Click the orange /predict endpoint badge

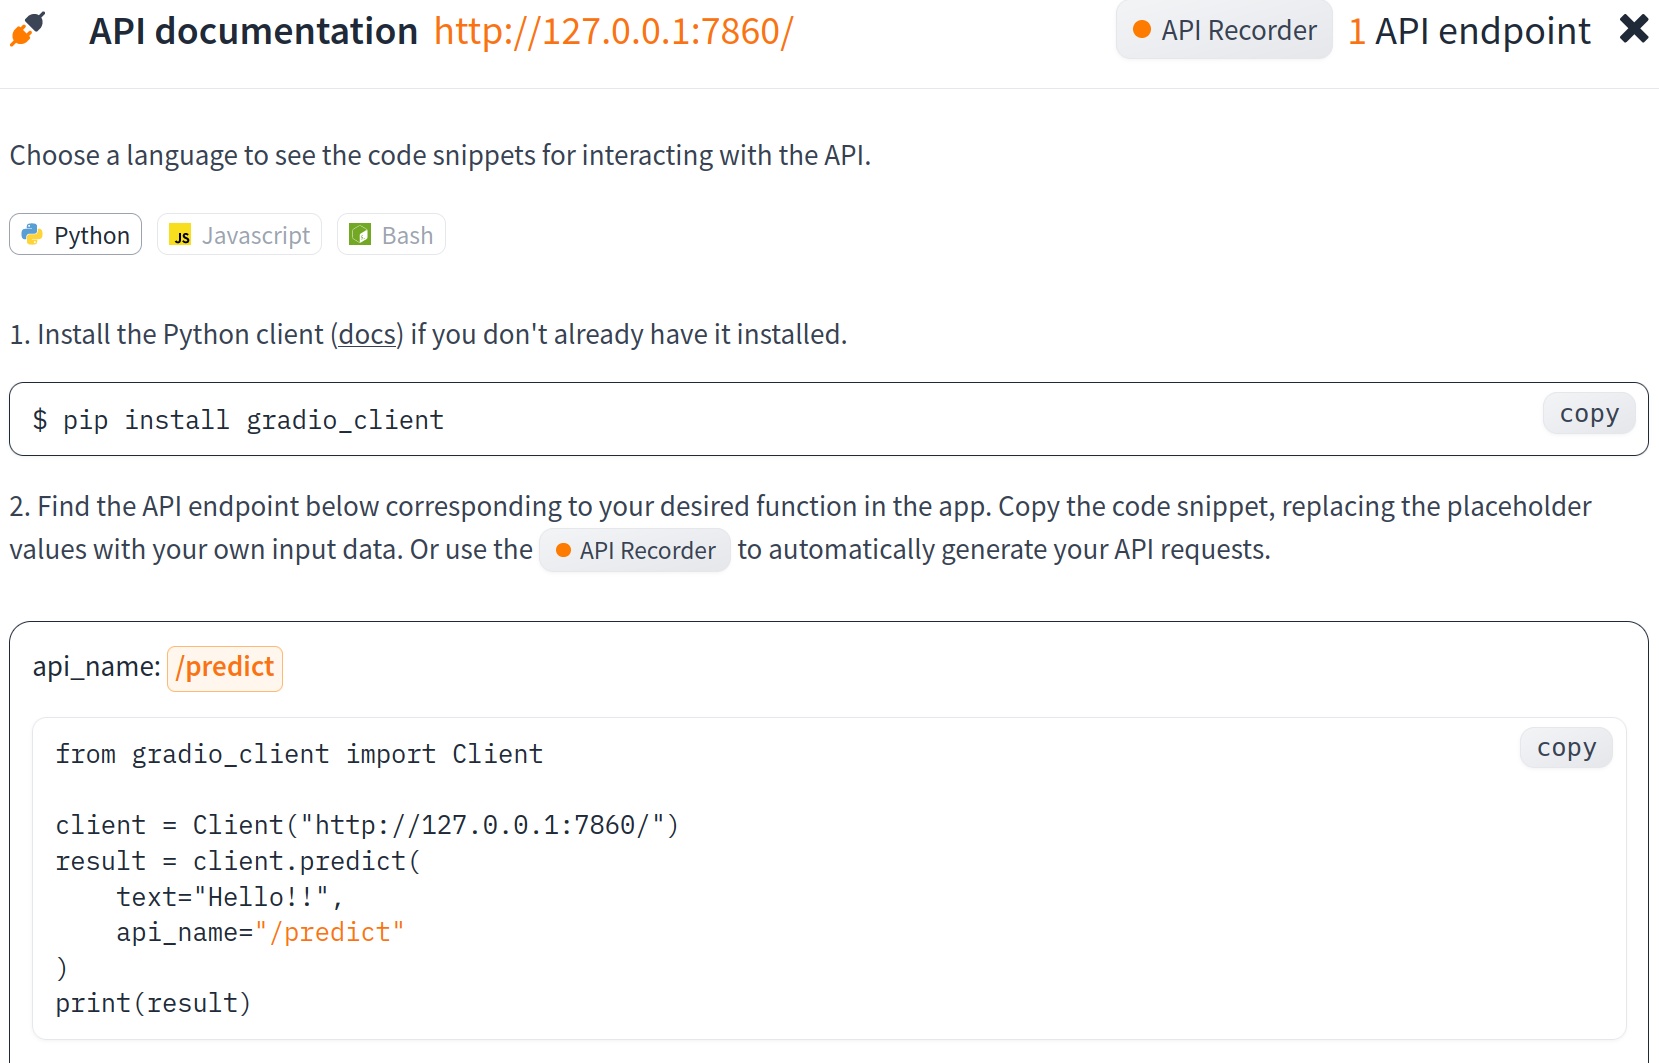click(x=224, y=667)
